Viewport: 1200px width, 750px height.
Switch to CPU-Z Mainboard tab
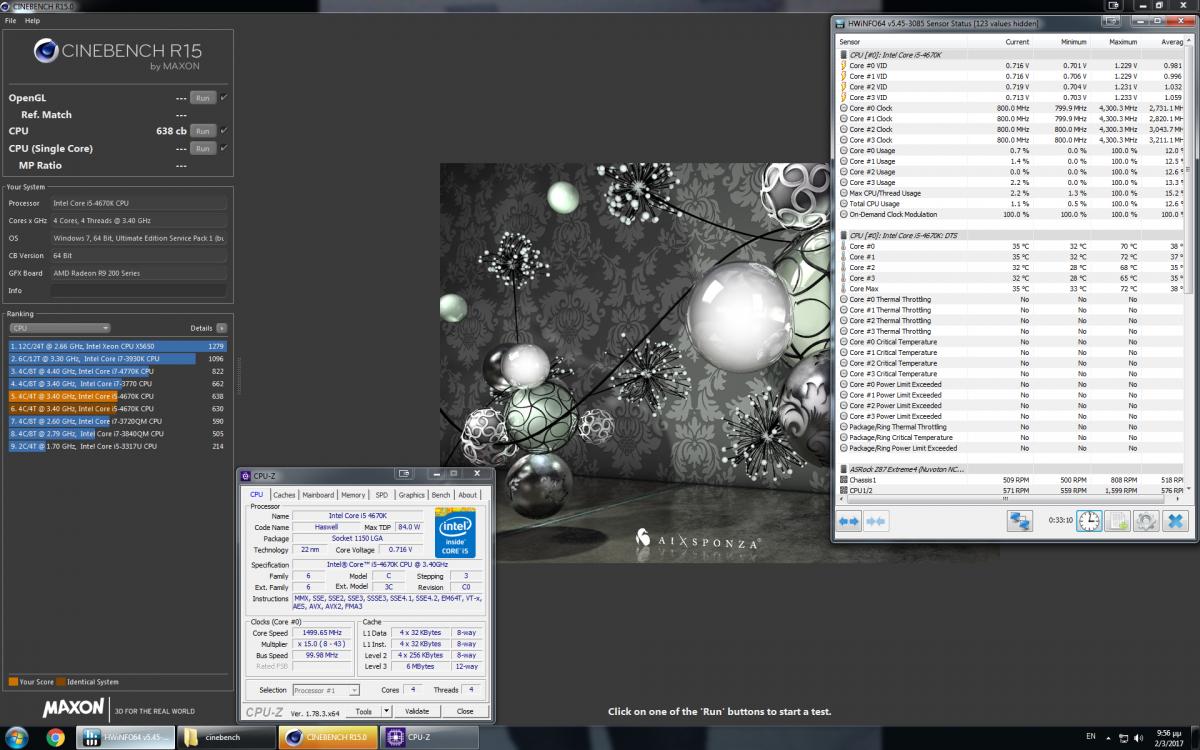318,495
